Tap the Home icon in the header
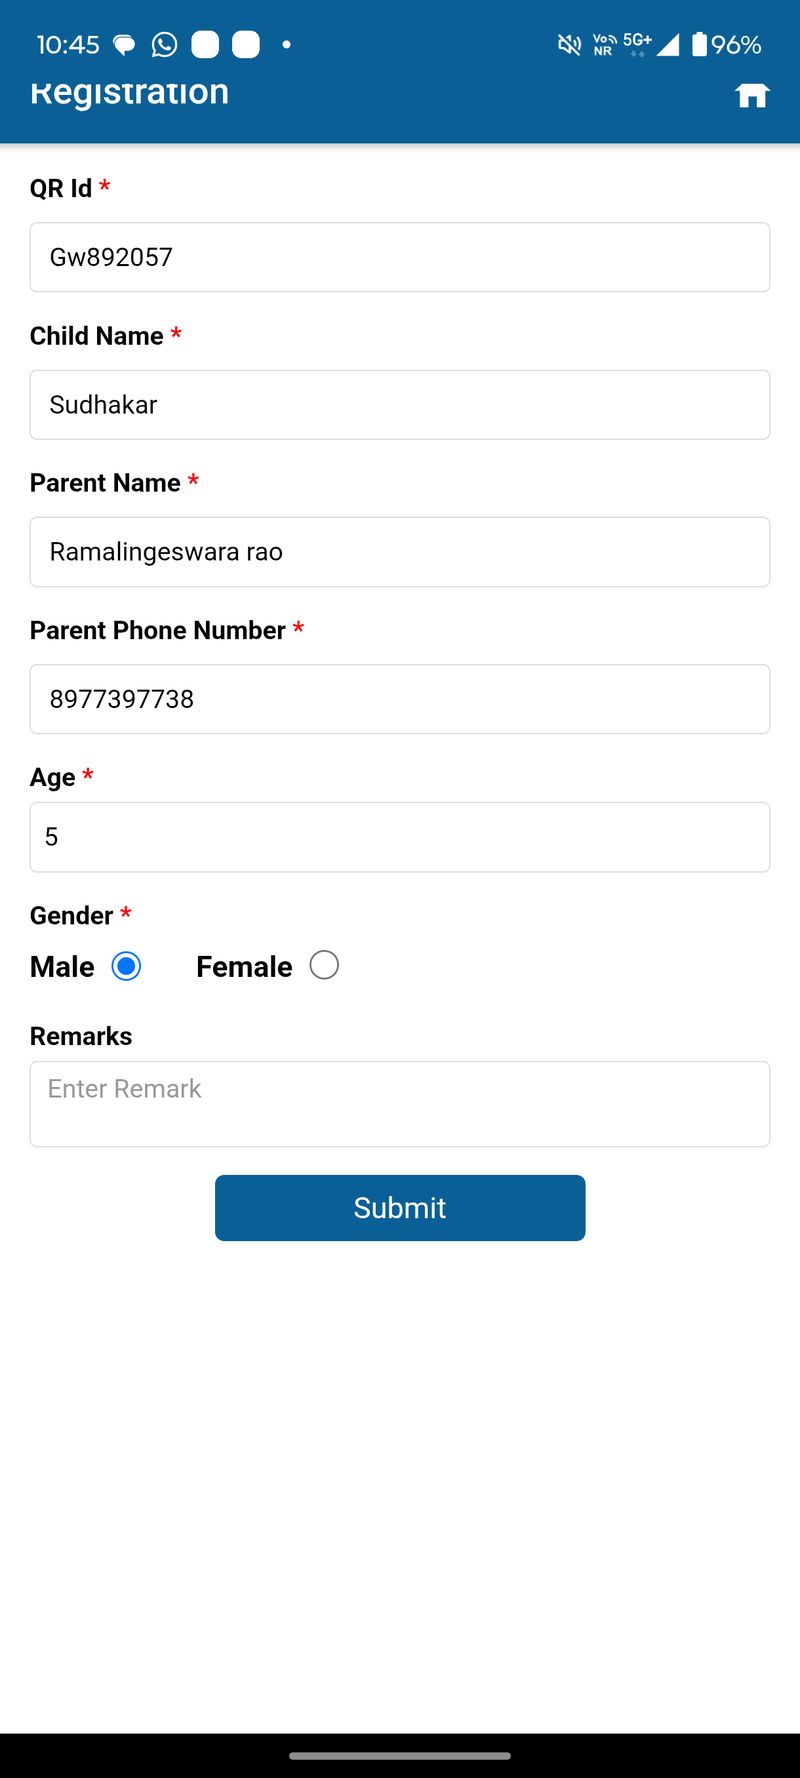This screenshot has height=1778, width=800. coord(752,95)
